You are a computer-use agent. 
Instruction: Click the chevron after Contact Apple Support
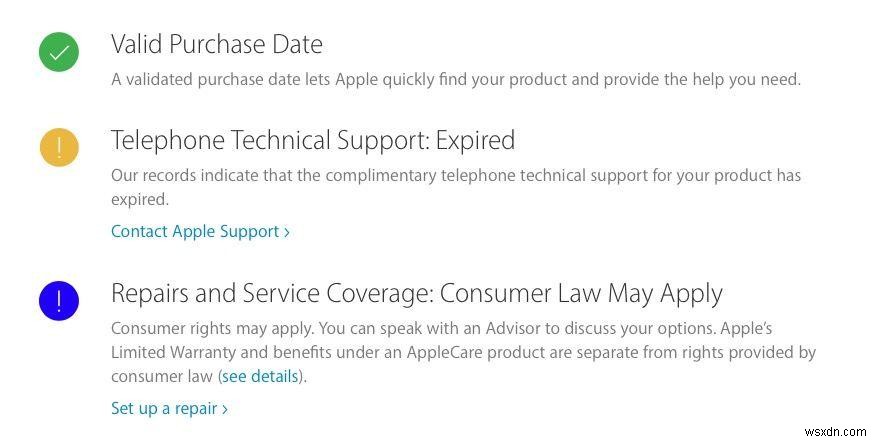[287, 232]
